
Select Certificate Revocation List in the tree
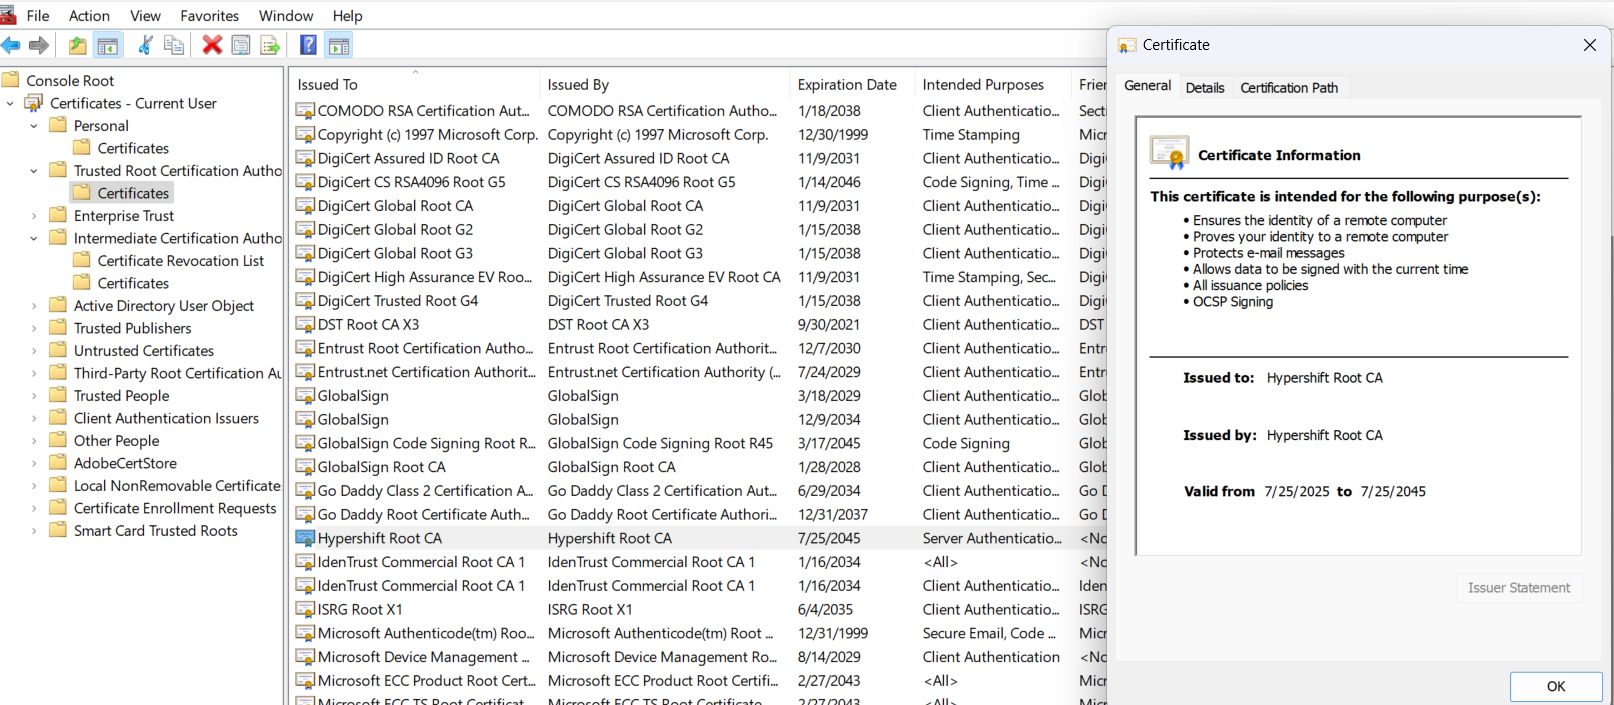pyautogui.click(x=180, y=261)
